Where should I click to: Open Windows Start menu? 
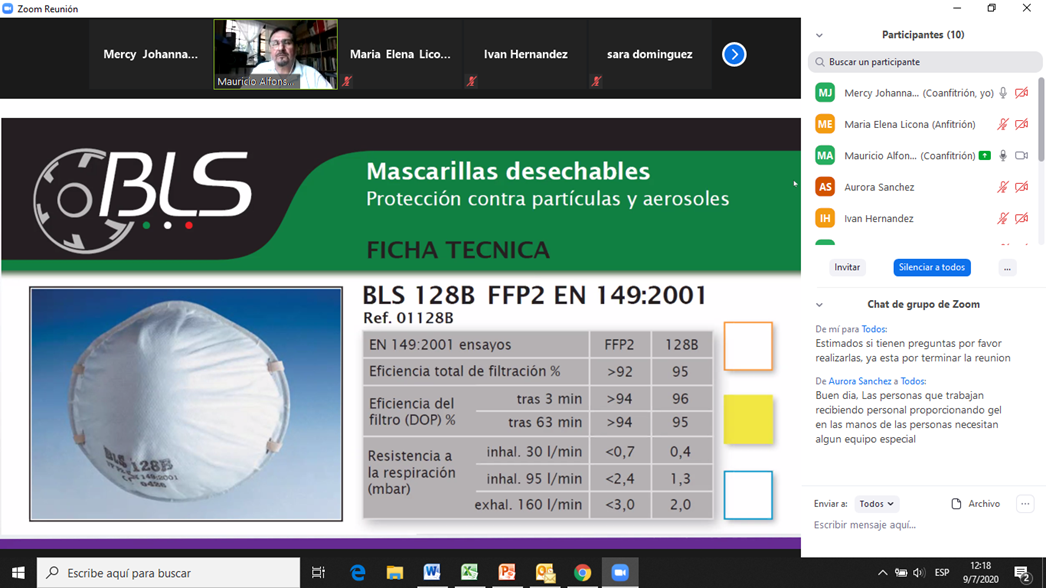click(18, 573)
